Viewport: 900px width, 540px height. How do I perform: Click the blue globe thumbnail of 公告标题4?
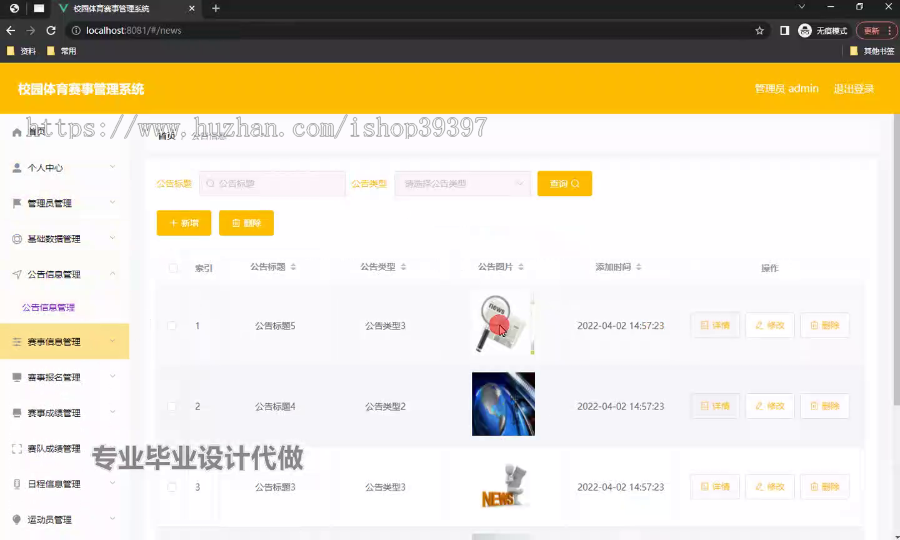(503, 404)
